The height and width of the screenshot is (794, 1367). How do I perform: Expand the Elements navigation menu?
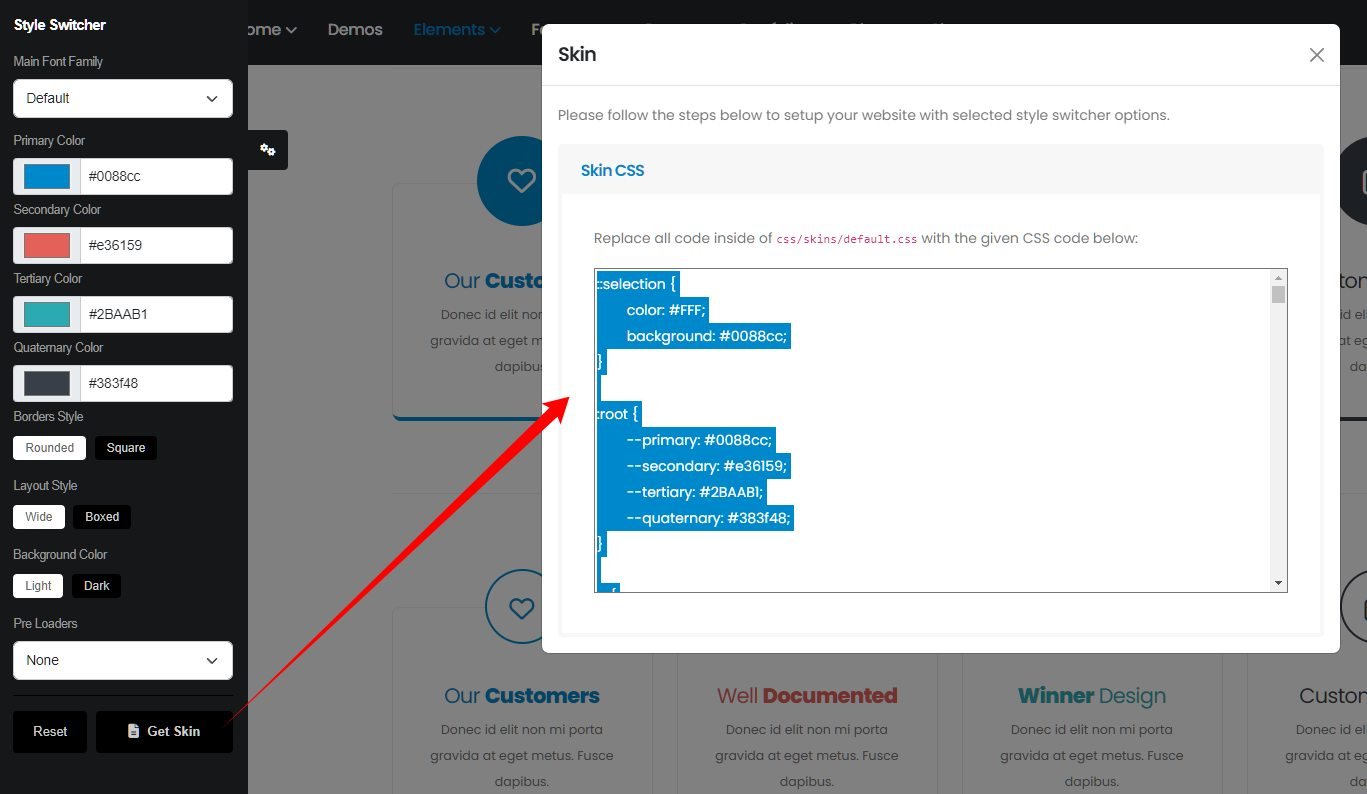[457, 30]
